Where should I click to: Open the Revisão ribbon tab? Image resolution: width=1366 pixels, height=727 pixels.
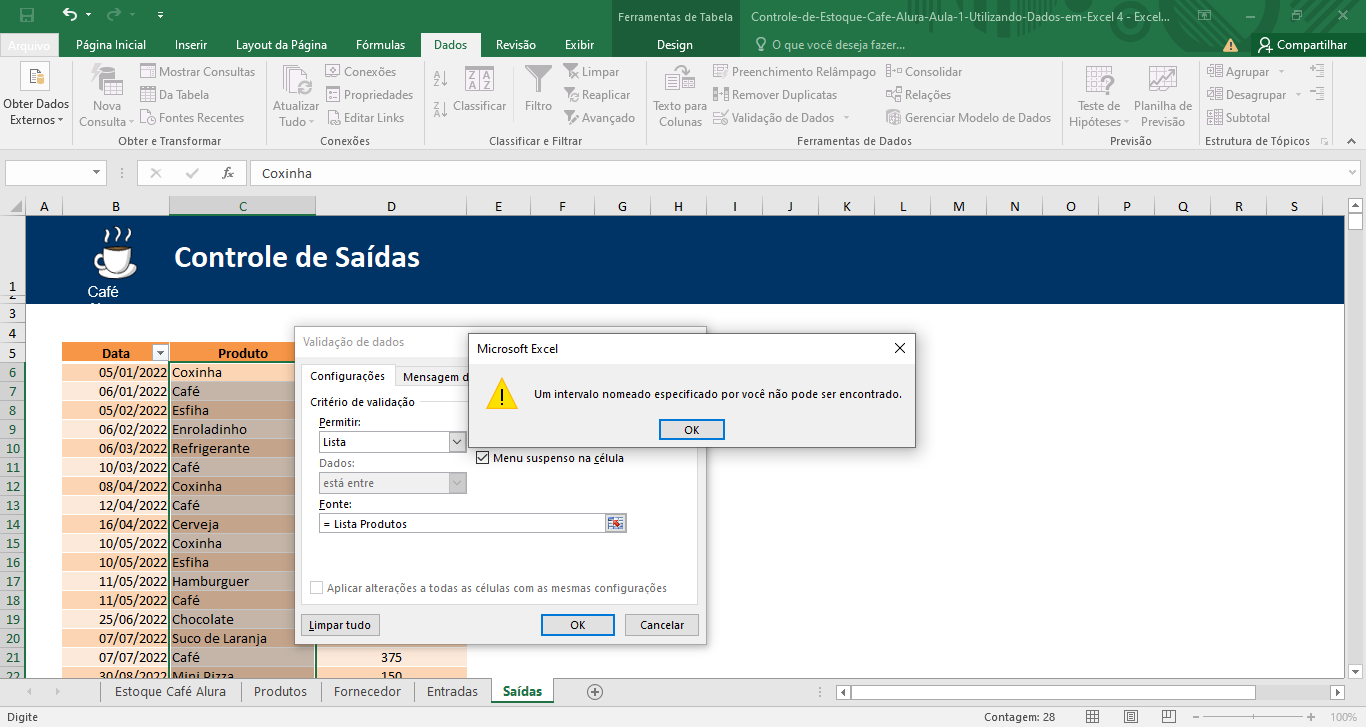pyautogui.click(x=515, y=45)
